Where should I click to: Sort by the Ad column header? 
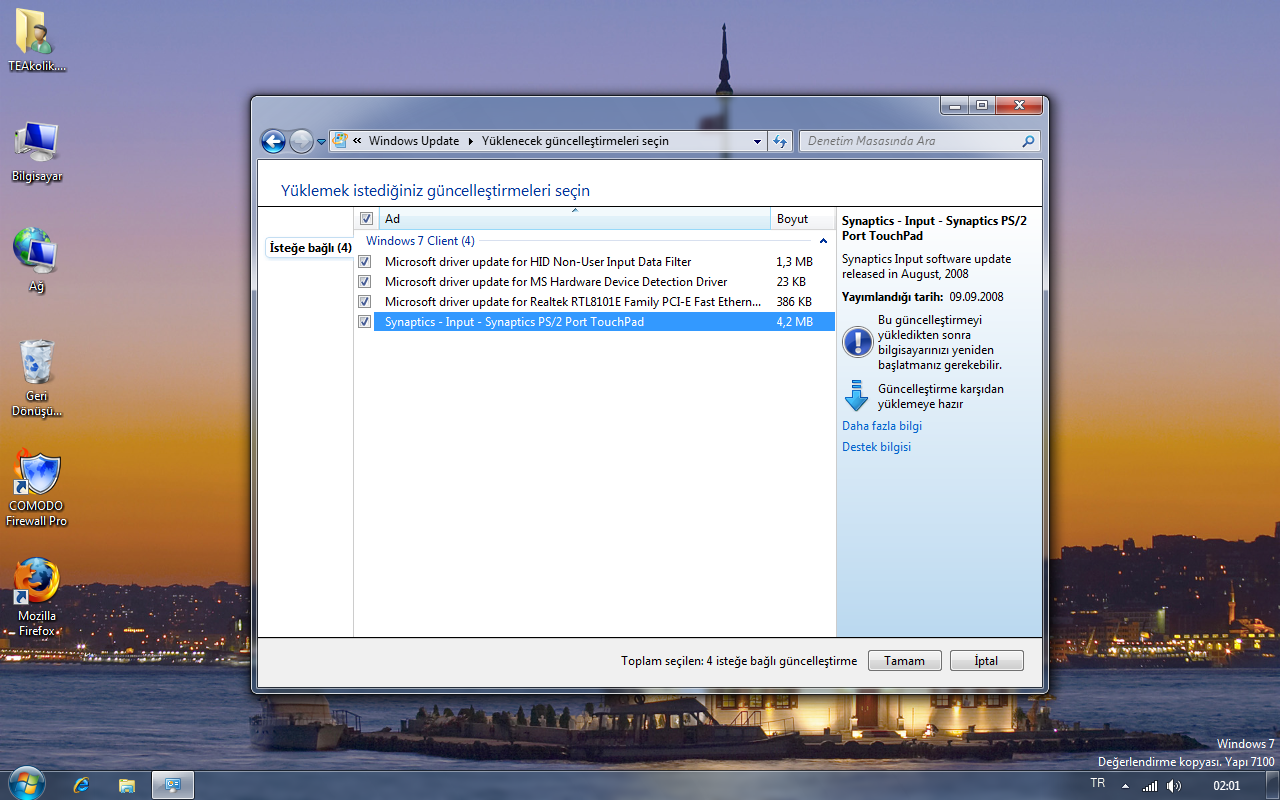575,219
